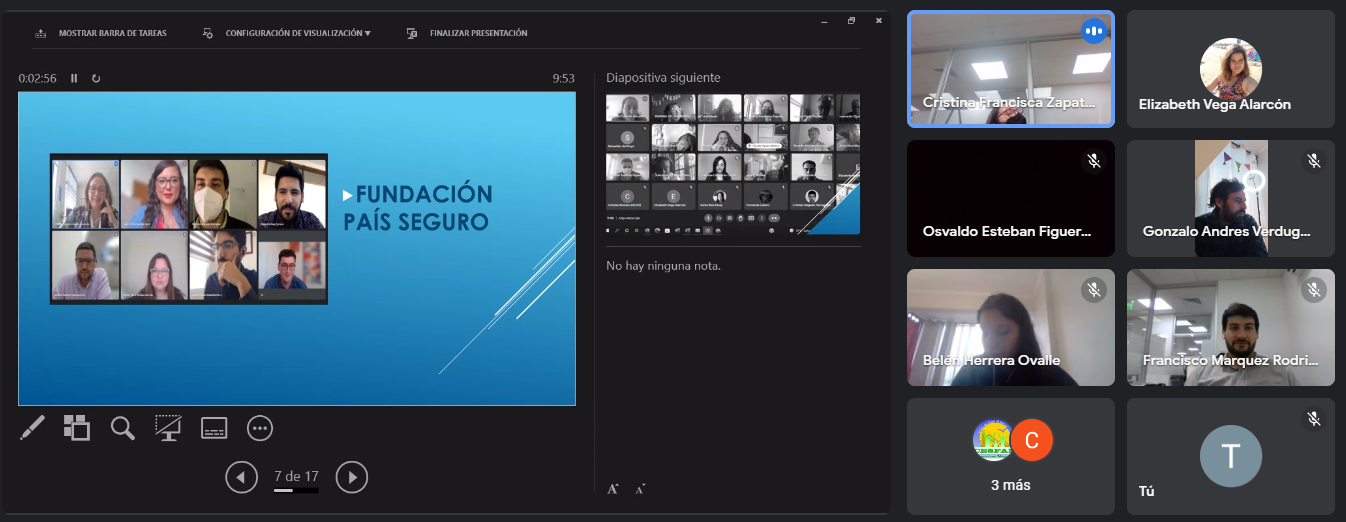Image resolution: width=1346 pixels, height=522 pixels.
Task: Click Diapositiva siguiente label
Action: point(663,78)
